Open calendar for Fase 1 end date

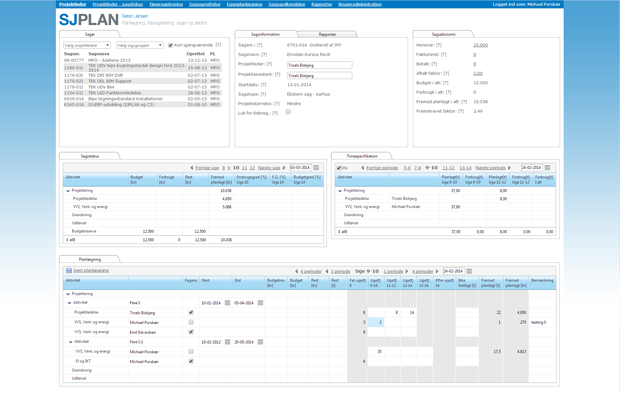[260, 303]
